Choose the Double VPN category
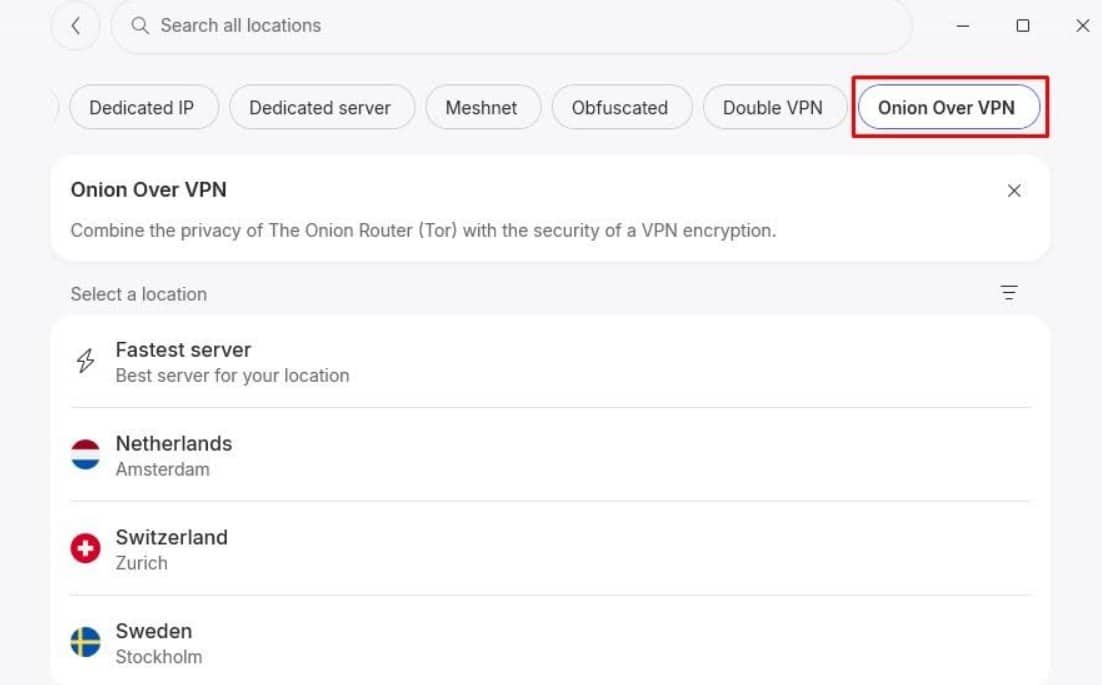 (774, 107)
